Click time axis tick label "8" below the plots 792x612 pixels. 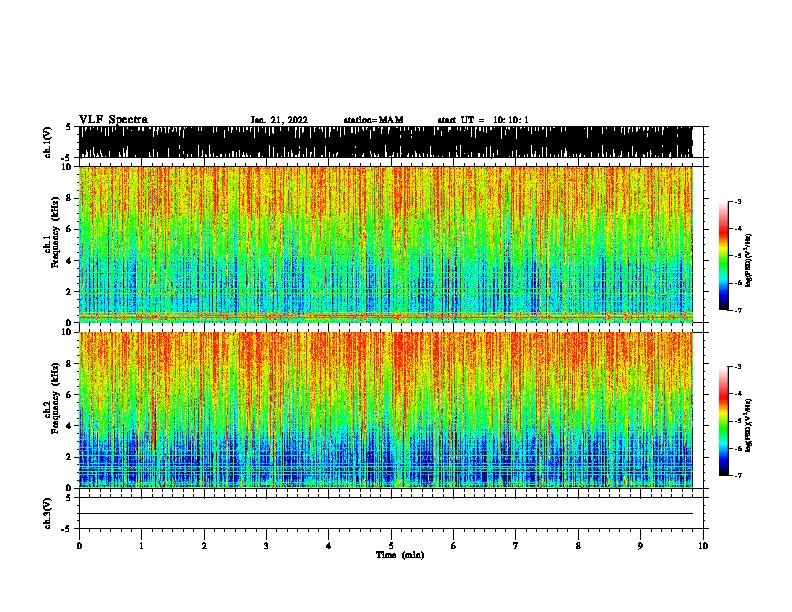click(x=578, y=546)
